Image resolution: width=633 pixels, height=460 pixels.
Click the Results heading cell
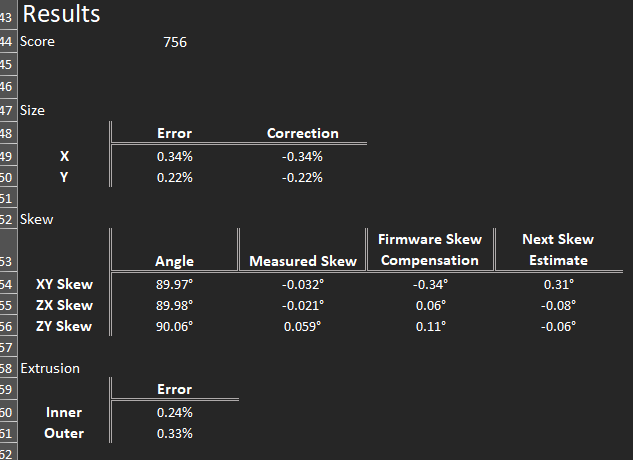(61, 15)
